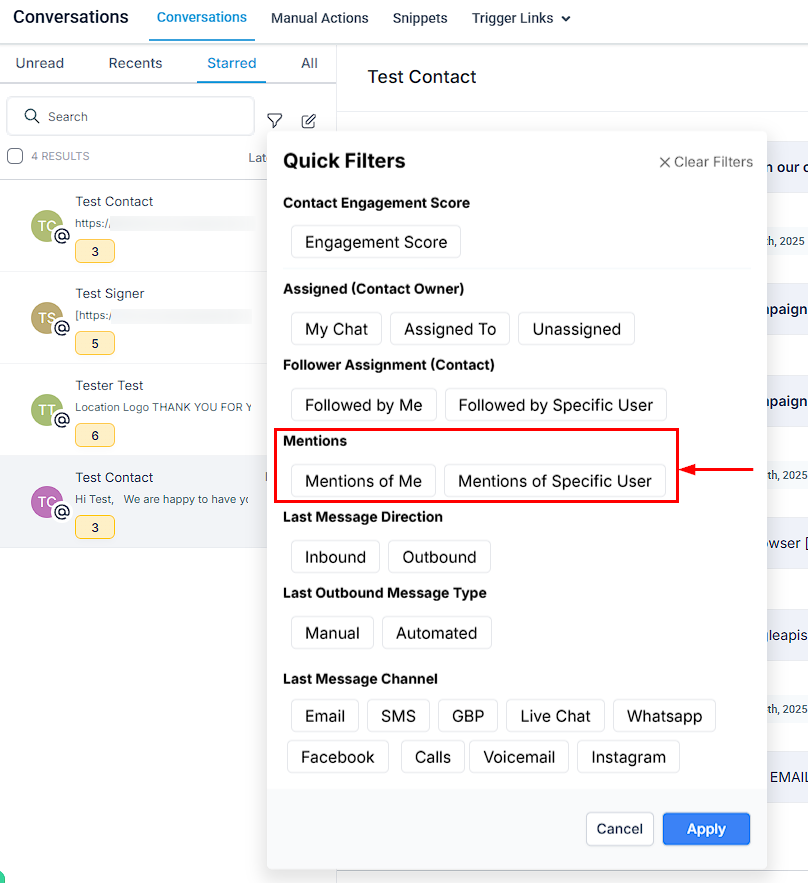808x883 pixels.
Task: Toggle the Inbound message direction filter
Action: [x=335, y=557]
